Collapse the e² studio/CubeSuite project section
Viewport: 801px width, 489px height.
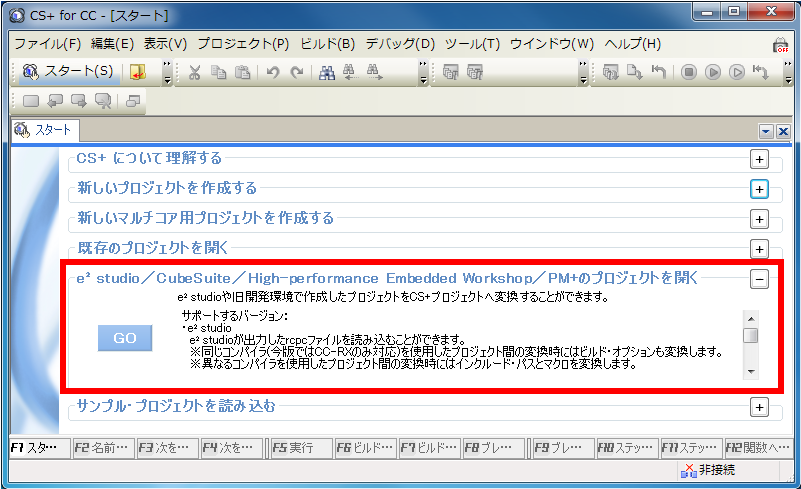tap(760, 280)
